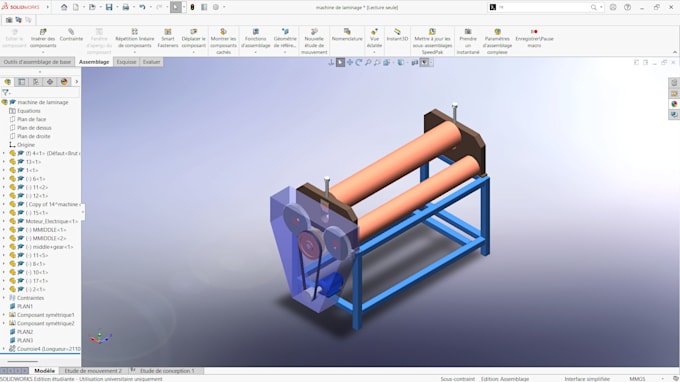Screen dimensions: 680x382
Task: Collapse the CommandManager ribbon chevron
Action: point(674,52)
